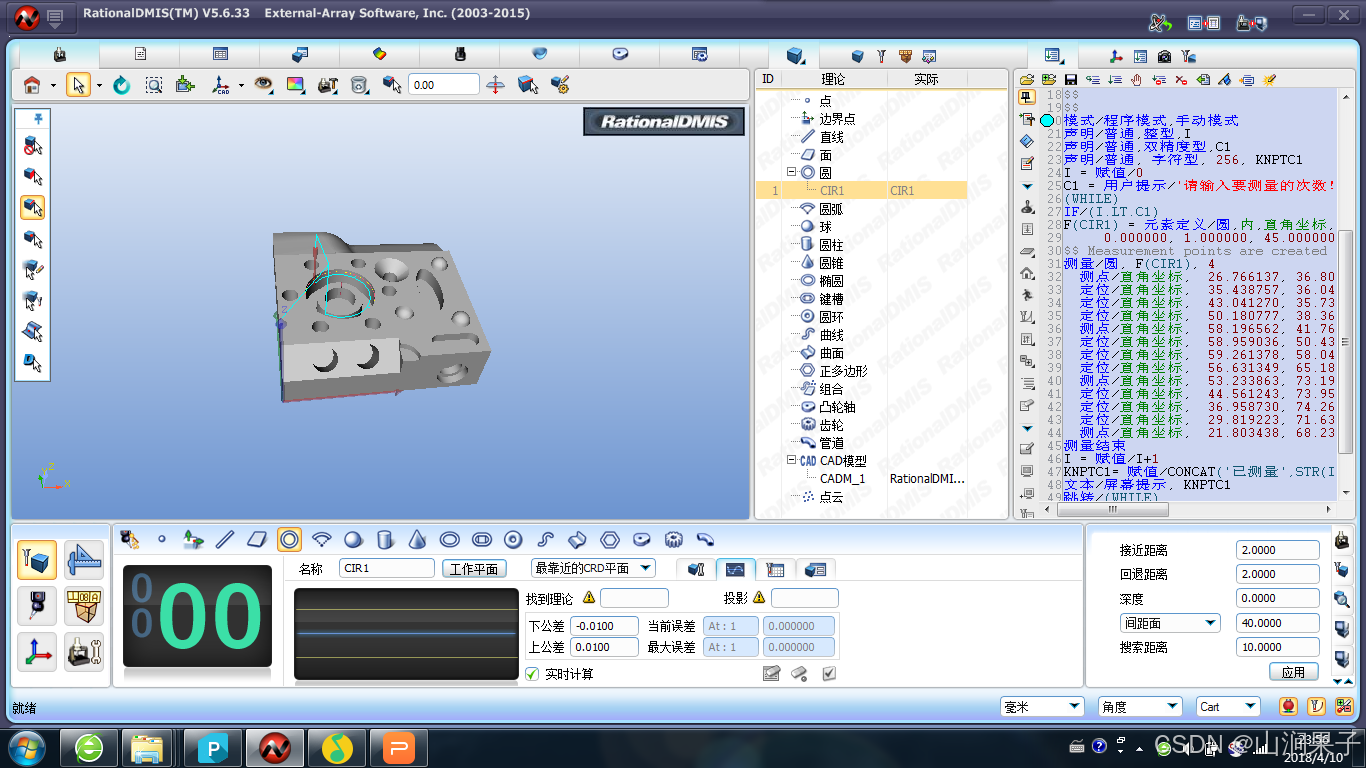This screenshot has width=1366, height=768.
Task: Open the recycle bin delete icon
Action: pyautogui.click(x=359, y=85)
